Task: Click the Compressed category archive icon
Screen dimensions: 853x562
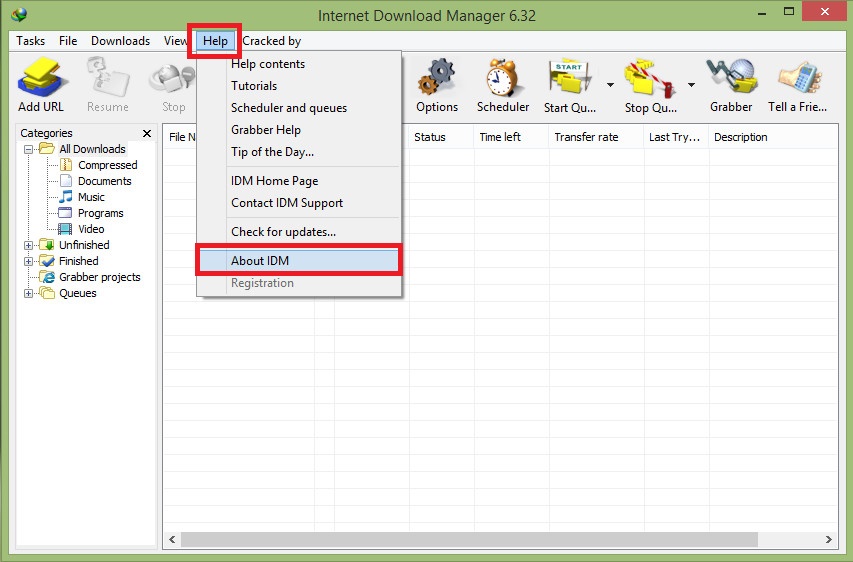Action: pyautogui.click(x=66, y=164)
